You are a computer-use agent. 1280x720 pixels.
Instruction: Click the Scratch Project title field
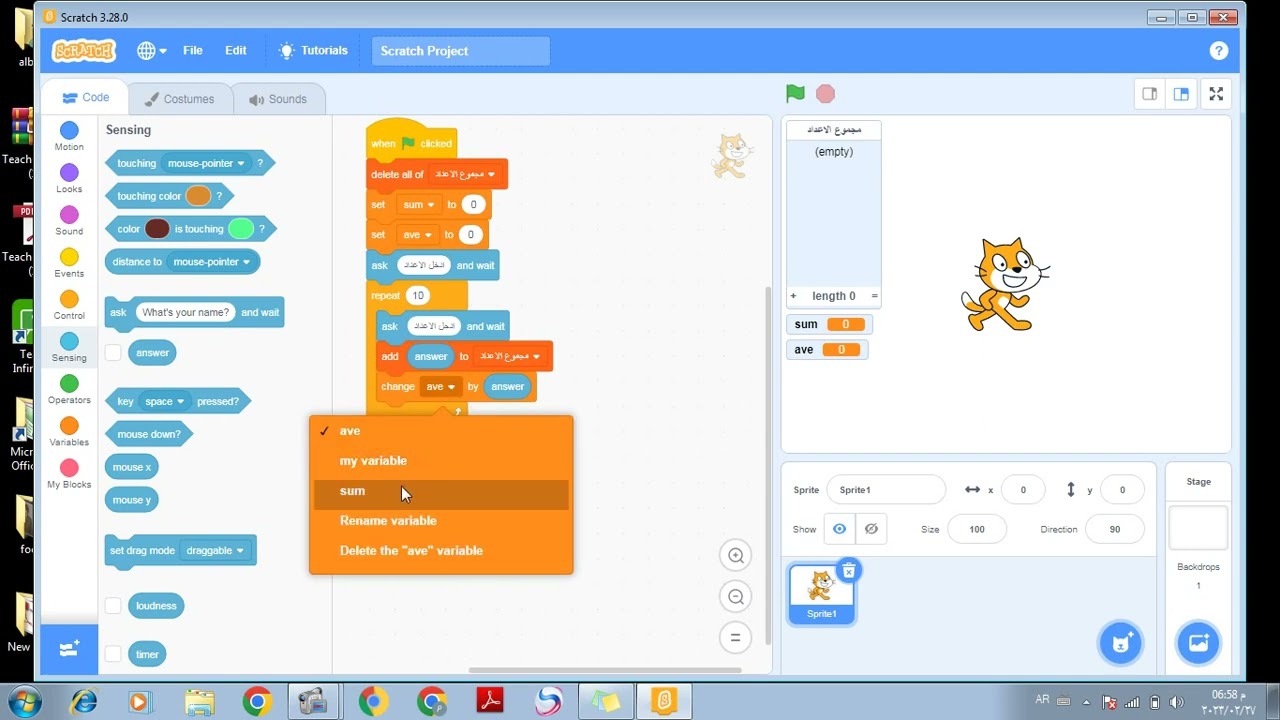461,51
